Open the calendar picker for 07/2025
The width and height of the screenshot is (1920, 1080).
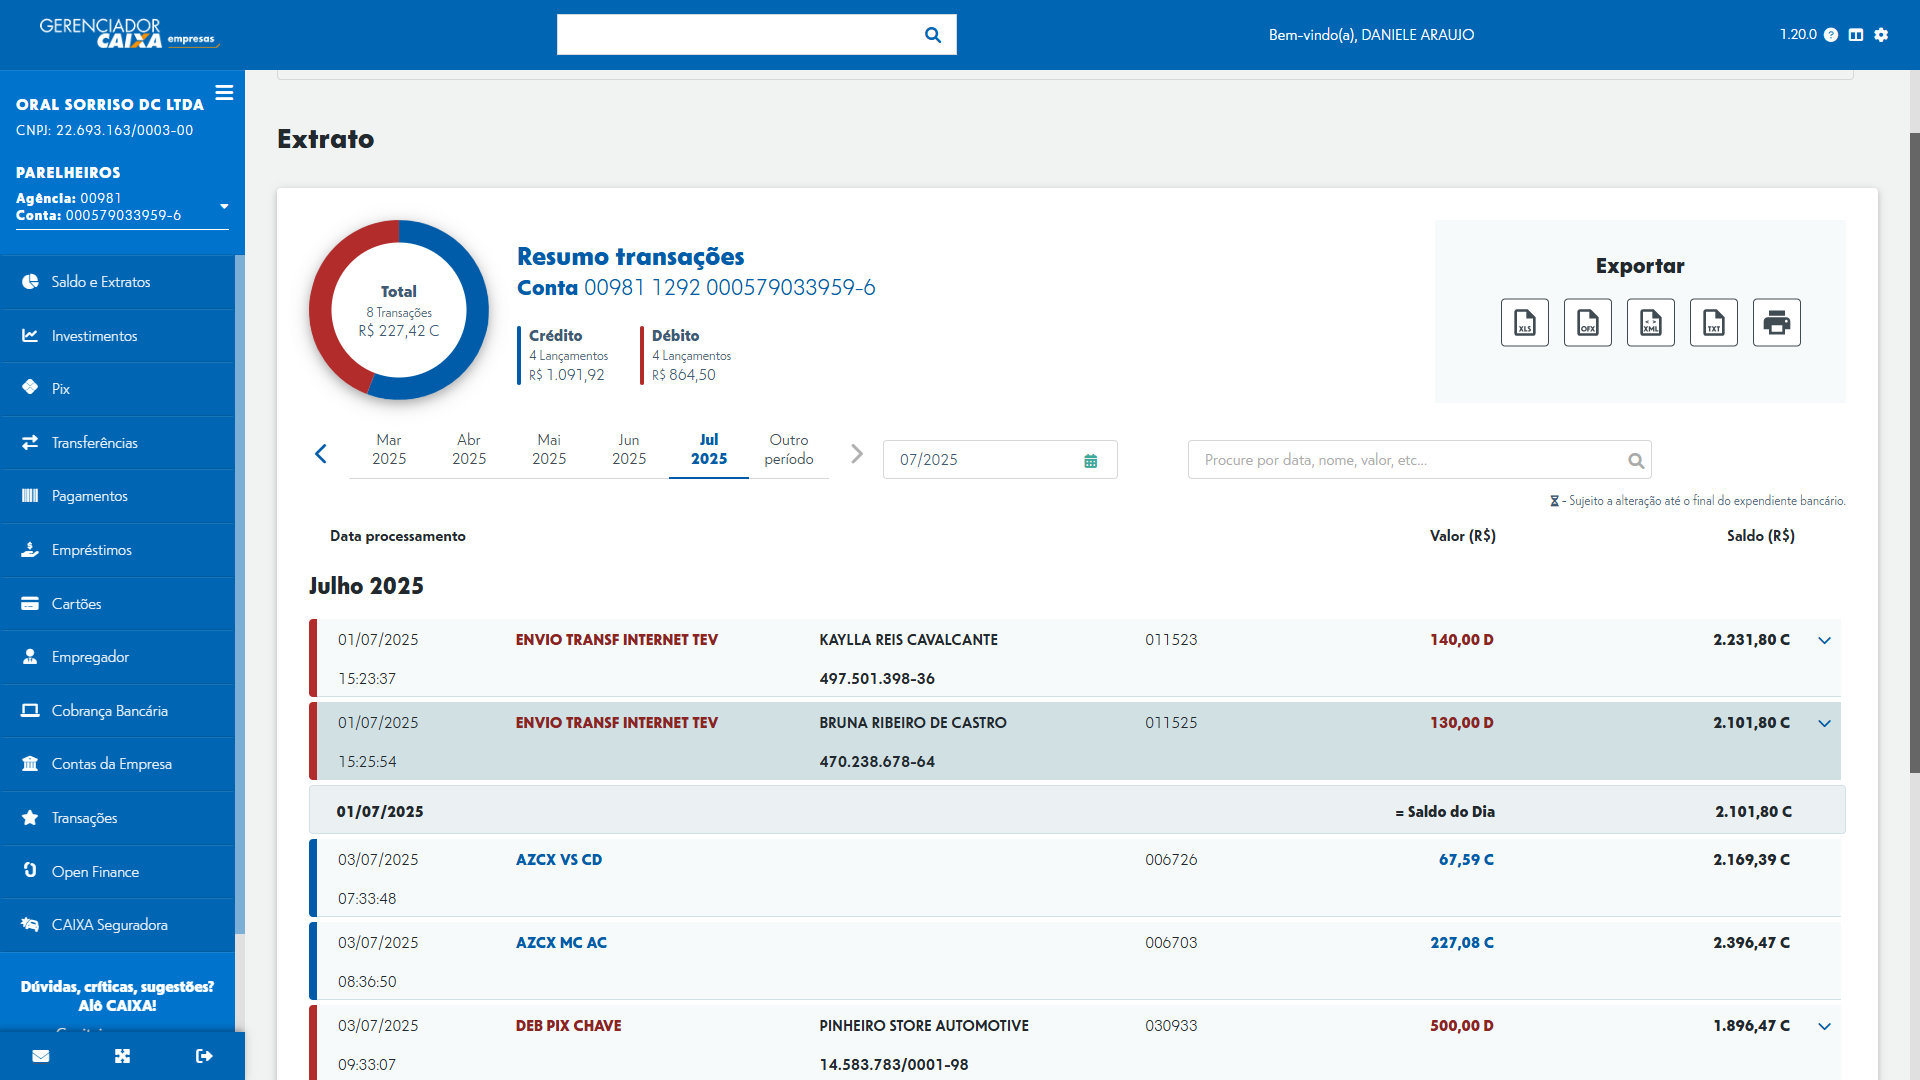click(x=1090, y=461)
